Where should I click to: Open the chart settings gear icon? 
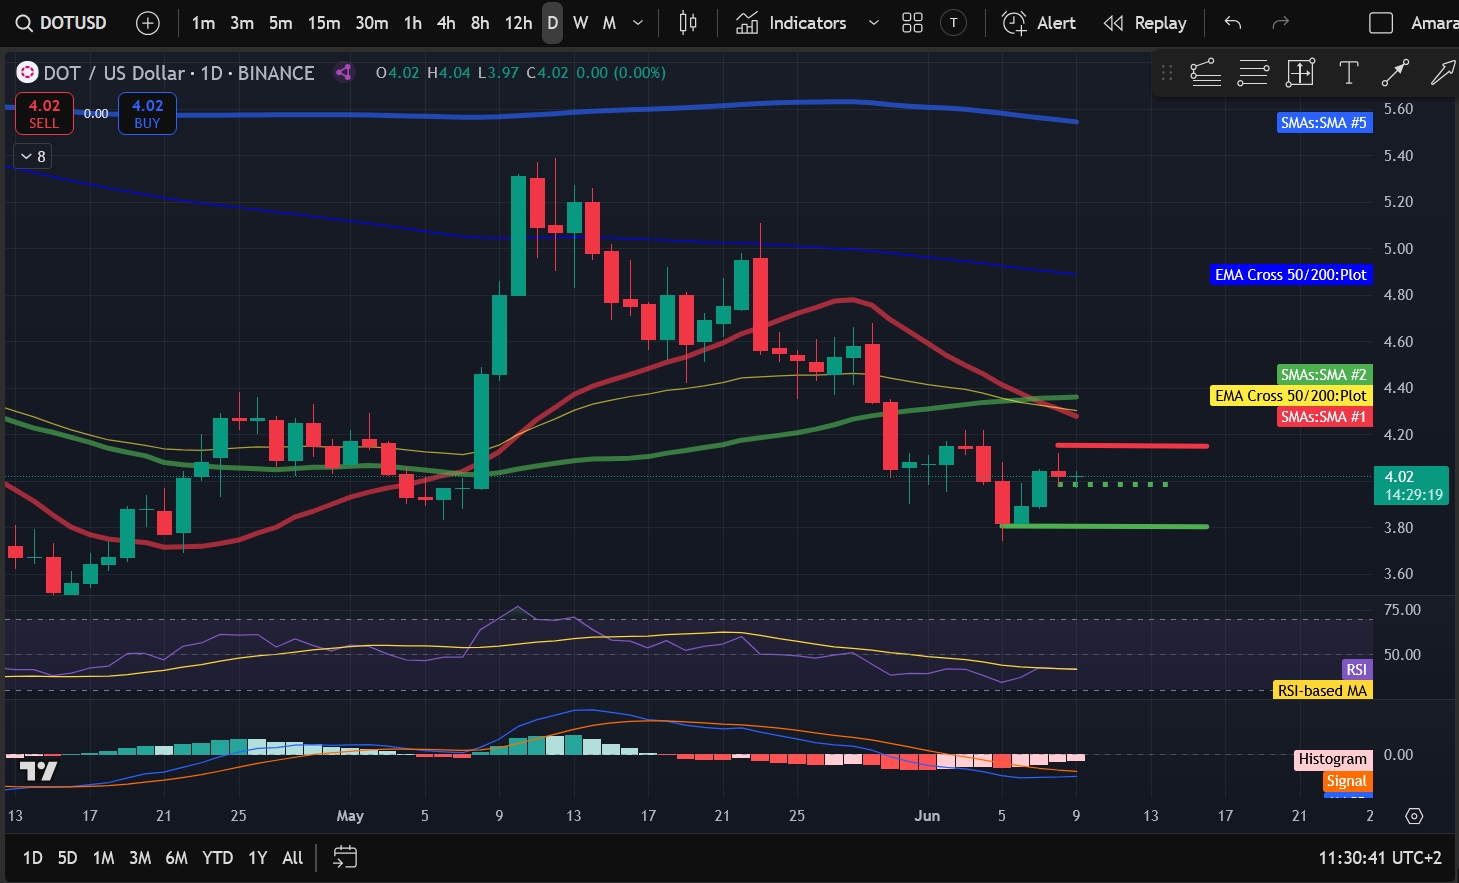point(1414,816)
